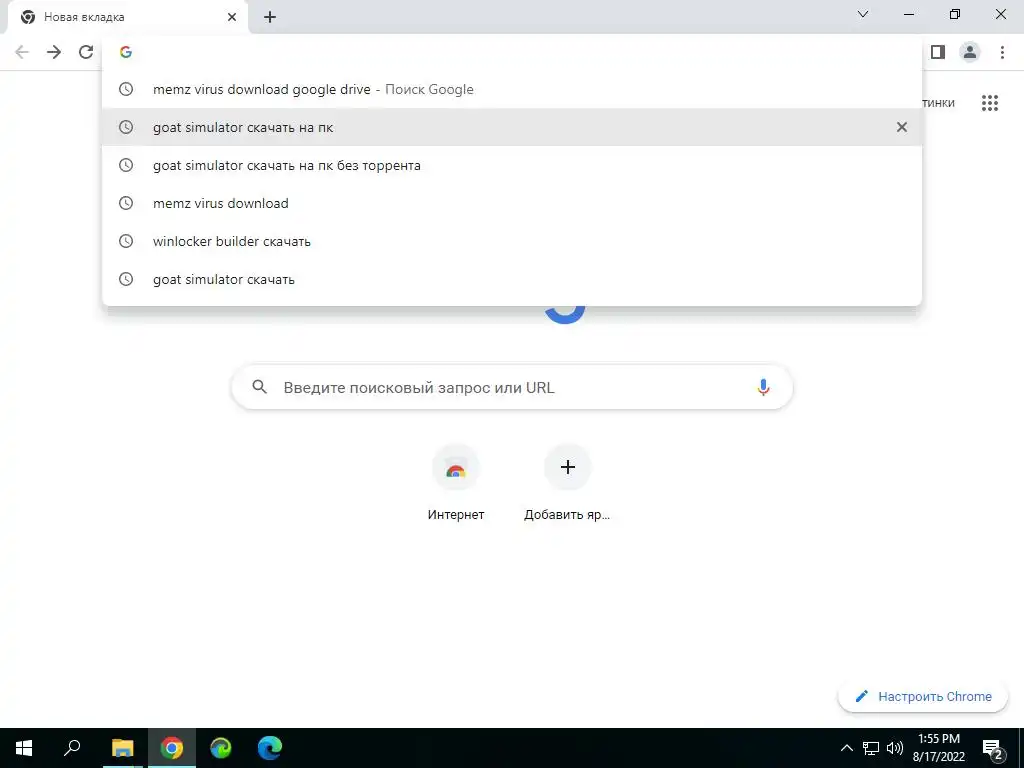Open Windows taskbar search
The image size is (1024, 768).
tap(72, 748)
